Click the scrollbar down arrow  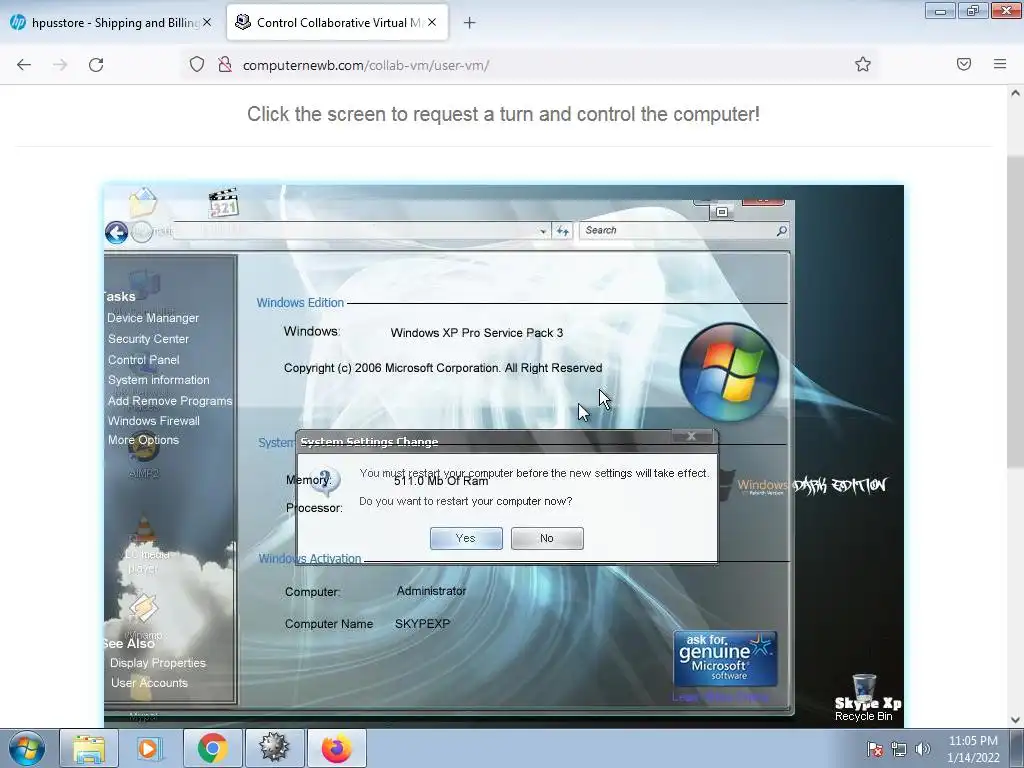pos(1015,720)
